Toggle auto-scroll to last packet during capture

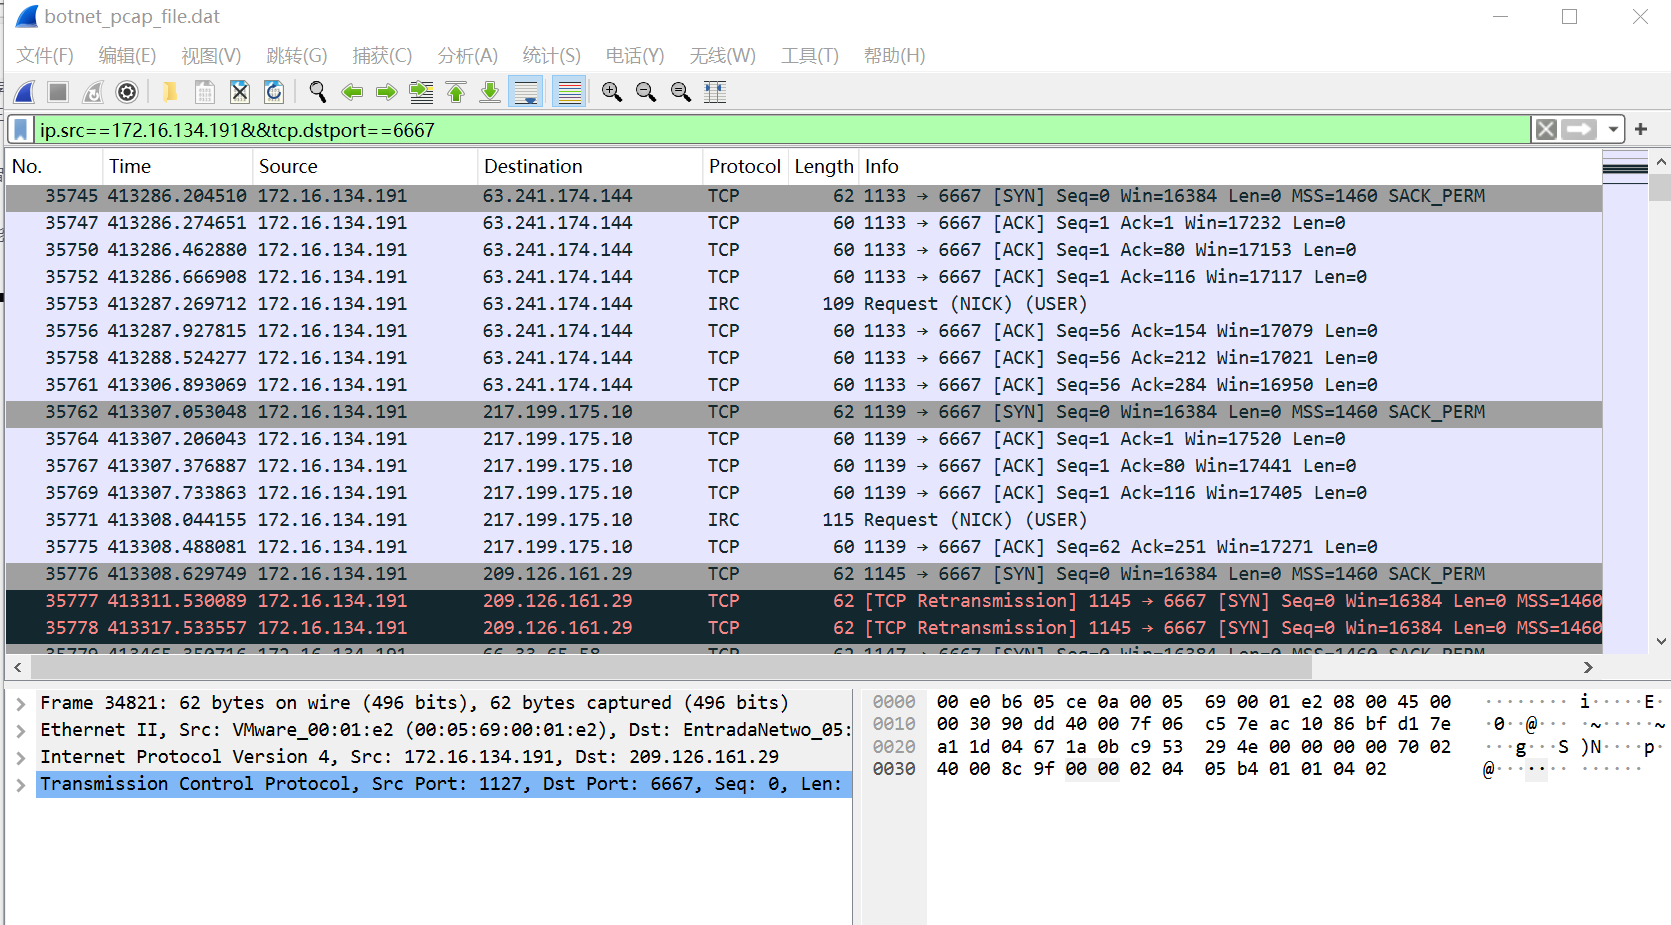point(526,92)
